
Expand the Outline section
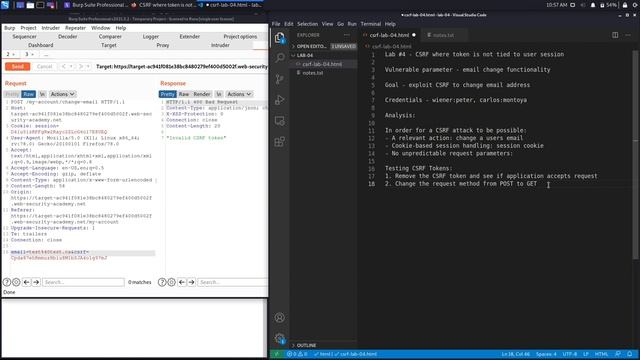pyautogui.click(x=306, y=345)
